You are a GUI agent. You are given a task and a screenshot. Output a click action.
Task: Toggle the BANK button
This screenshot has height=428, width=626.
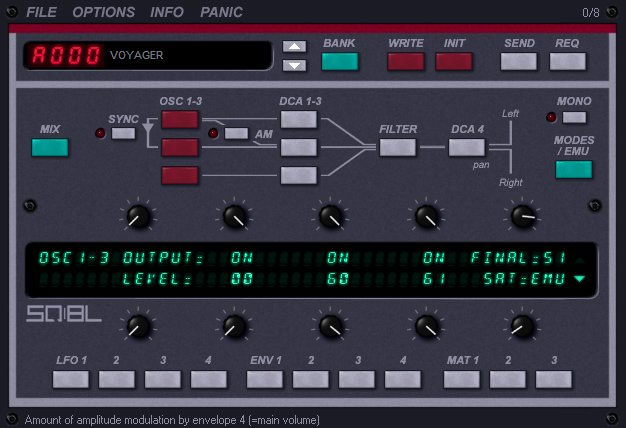coord(340,61)
